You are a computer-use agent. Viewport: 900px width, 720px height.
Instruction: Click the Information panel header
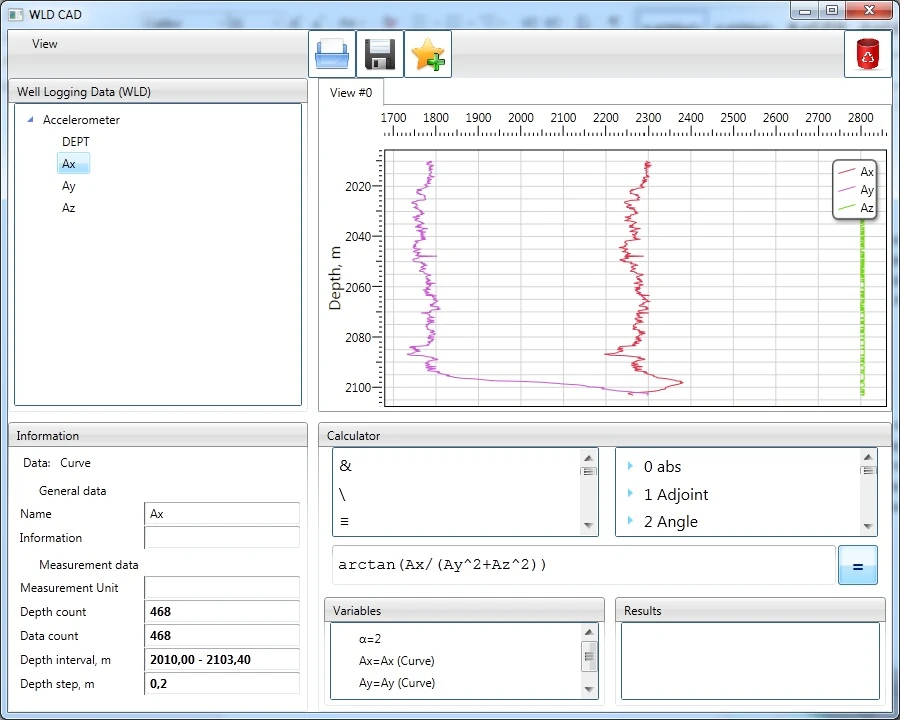[158, 435]
